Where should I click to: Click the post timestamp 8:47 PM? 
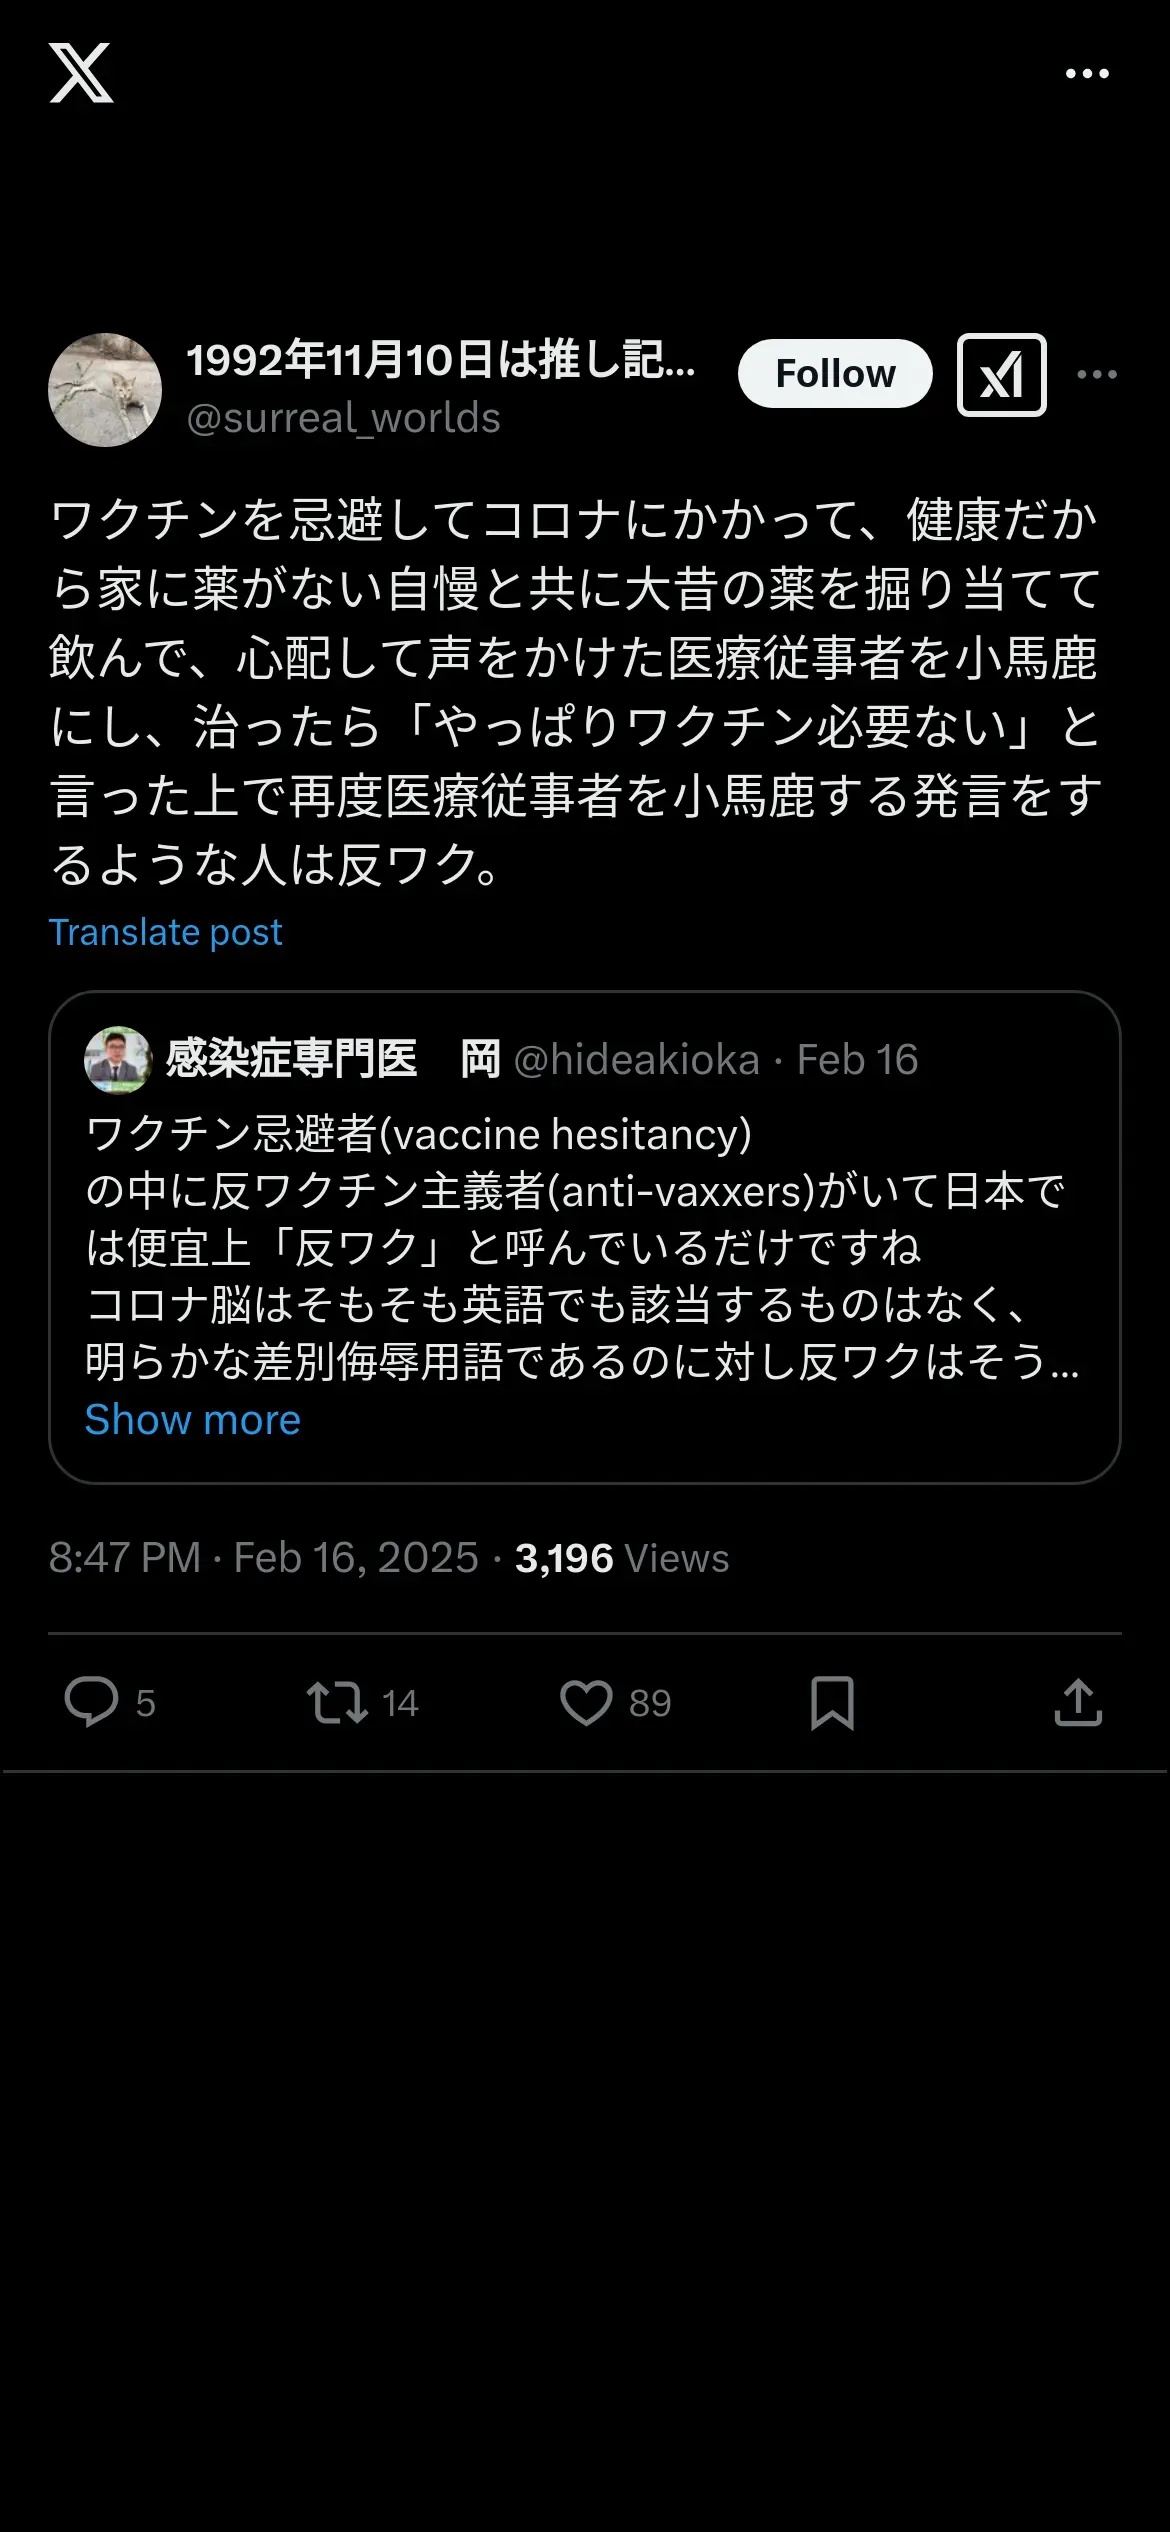tap(125, 1558)
